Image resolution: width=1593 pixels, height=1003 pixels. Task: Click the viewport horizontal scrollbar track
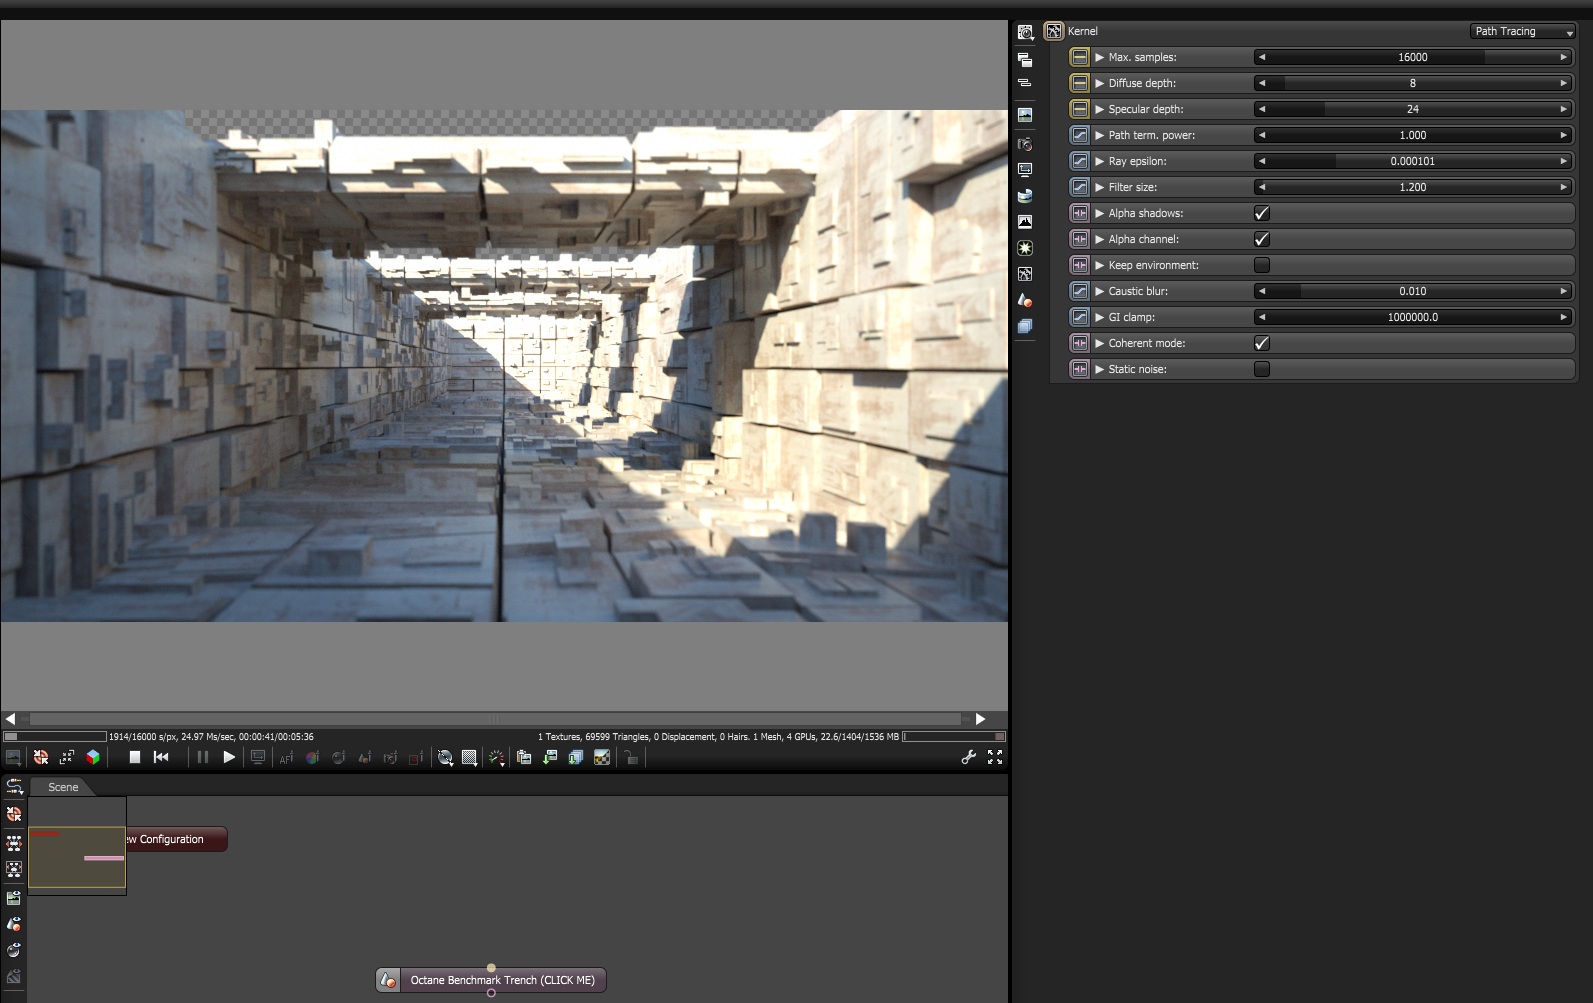coord(495,719)
